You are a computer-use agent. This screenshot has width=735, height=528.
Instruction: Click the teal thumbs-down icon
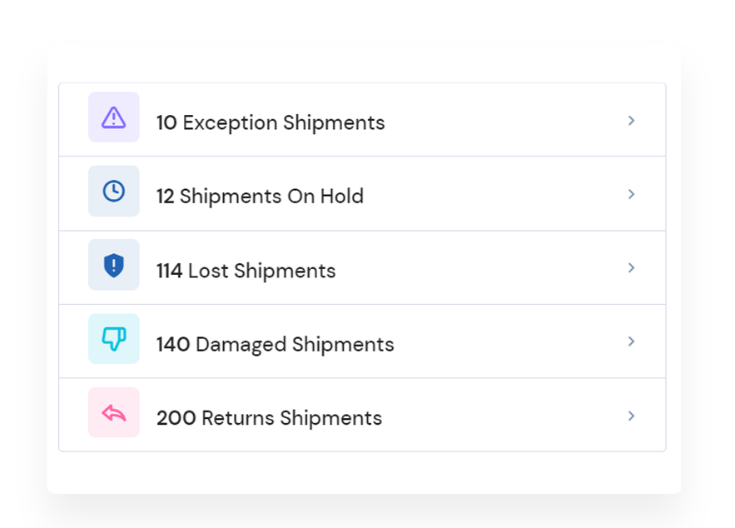[x=114, y=339]
